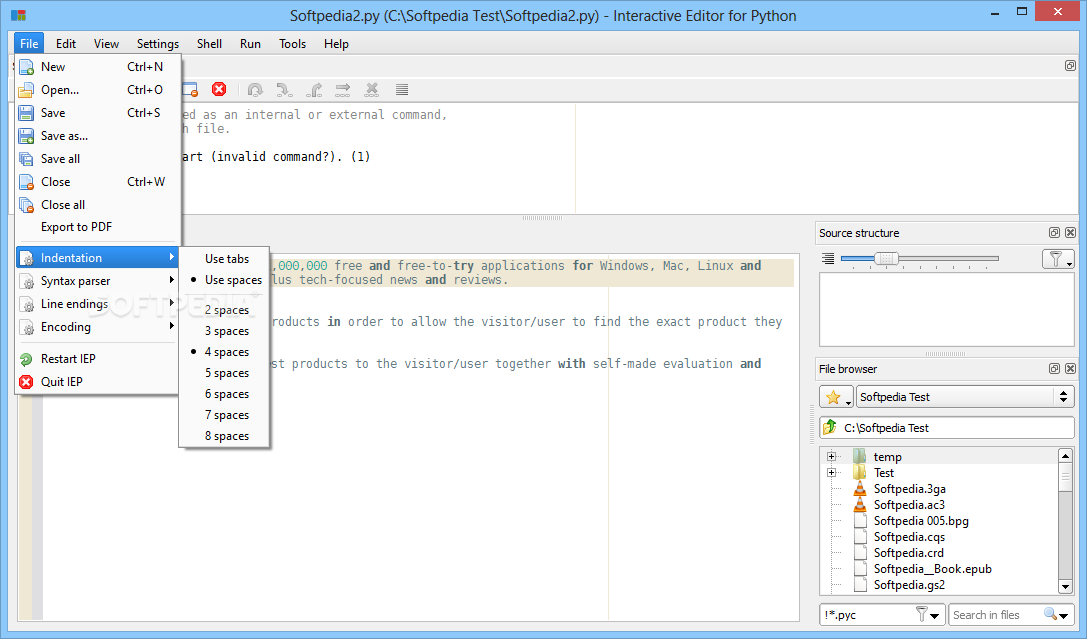The width and height of the screenshot is (1087, 639).
Task: Open the Indentation submenu entry
Action: [97, 258]
